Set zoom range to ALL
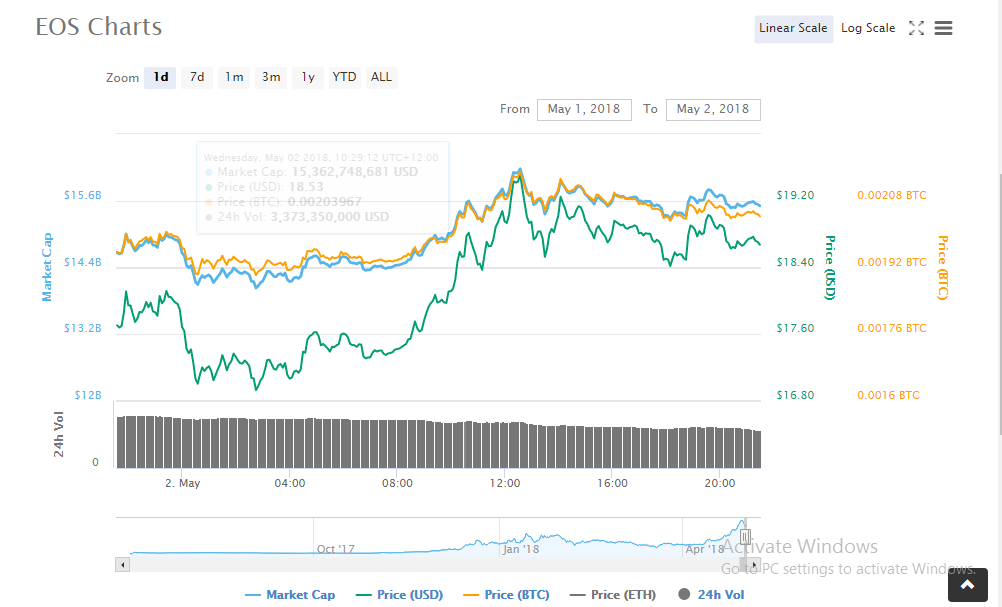The height and width of the screenshot is (607, 1002). [x=382, y=77]
